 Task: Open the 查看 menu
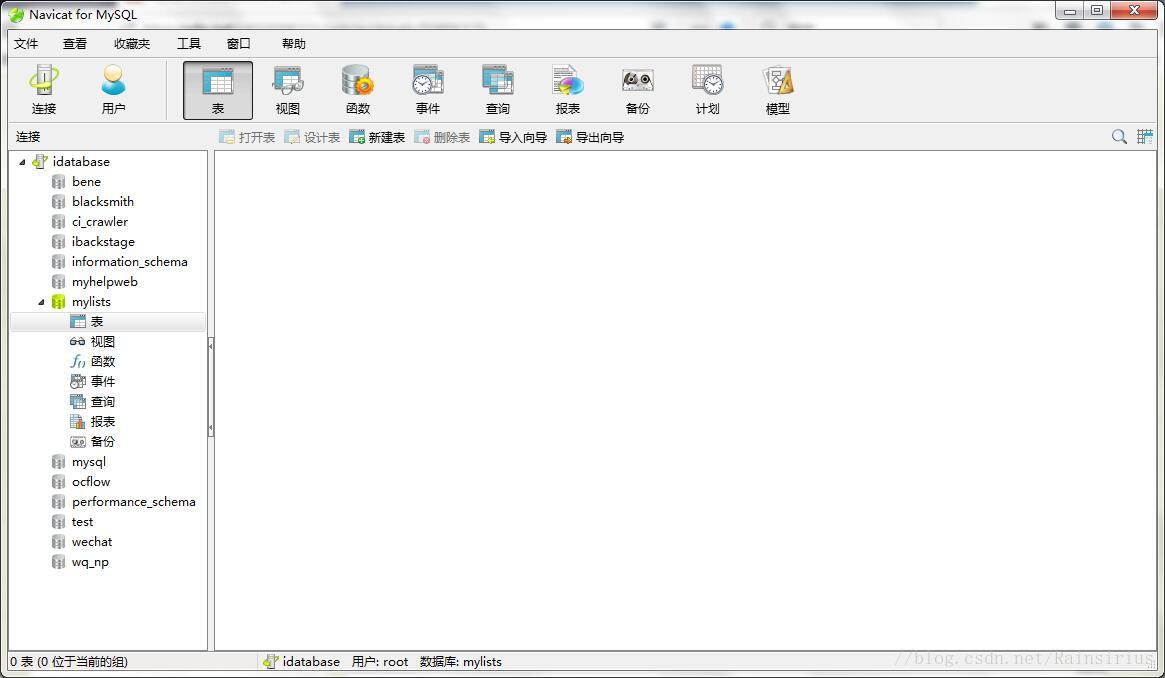[75, 44]
